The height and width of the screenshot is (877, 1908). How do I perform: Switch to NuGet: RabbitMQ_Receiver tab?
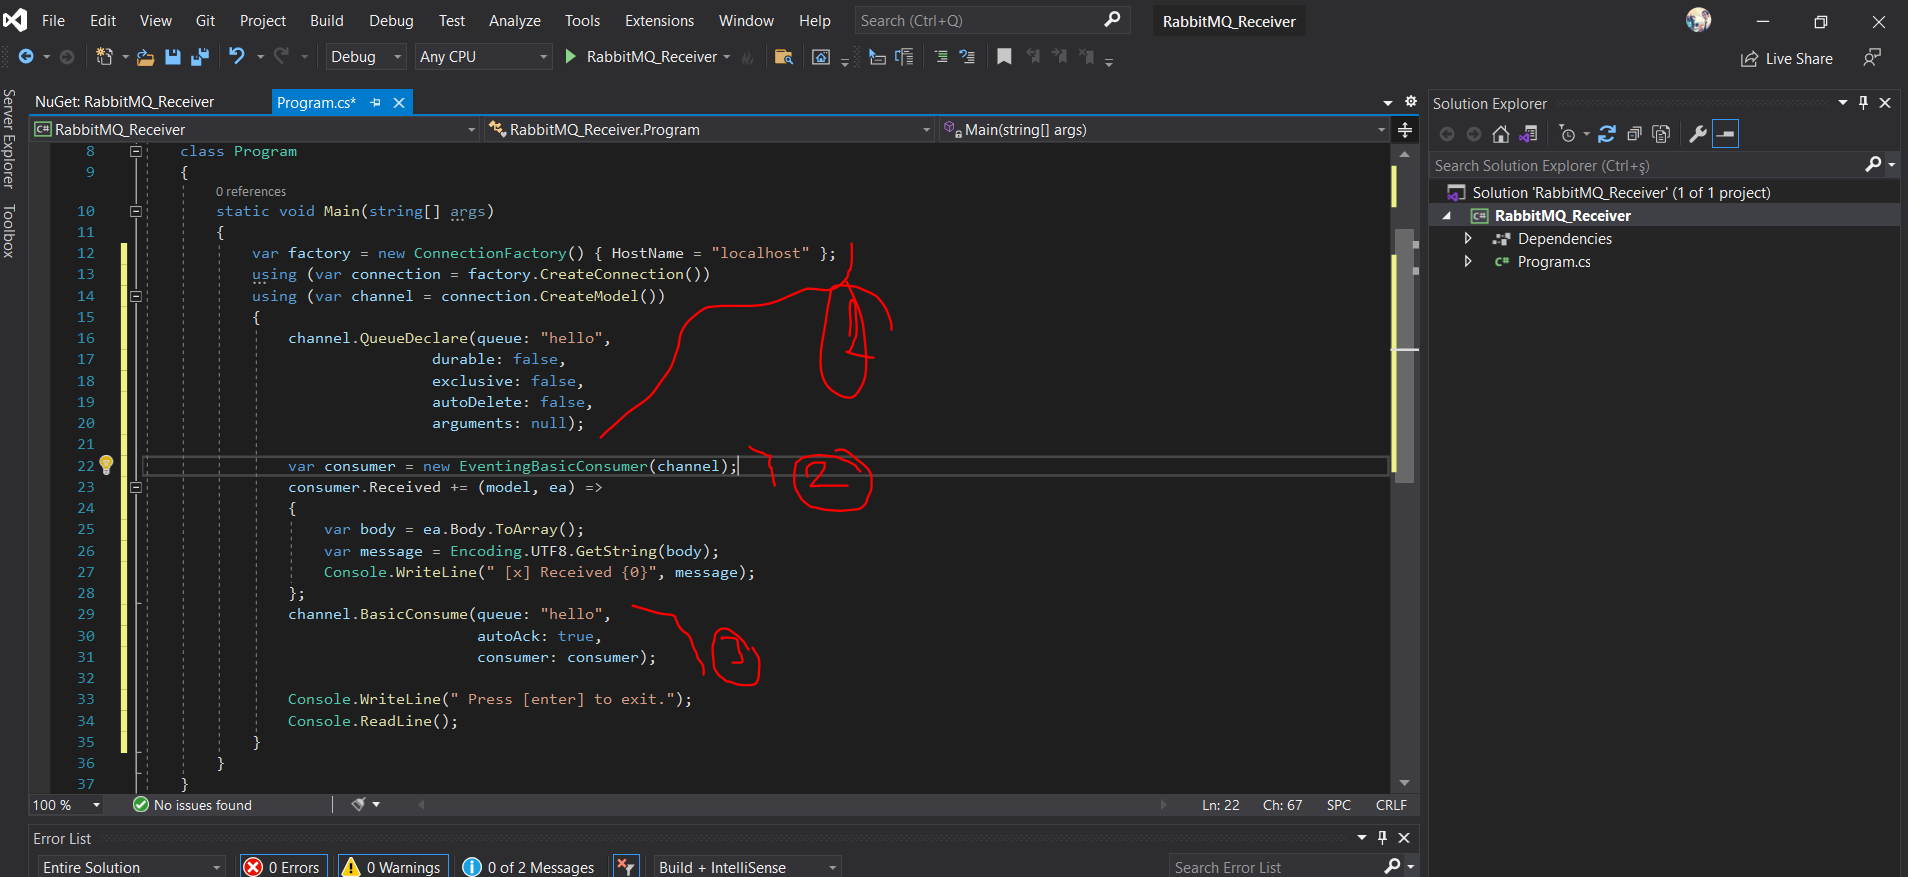[125, 102]
